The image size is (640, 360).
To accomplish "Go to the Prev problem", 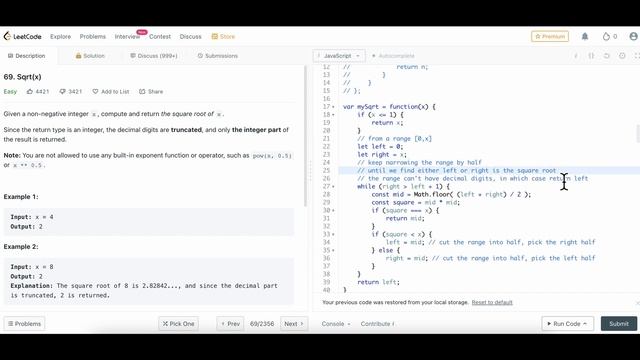I will pyautogui.click(x=230, y=324).
